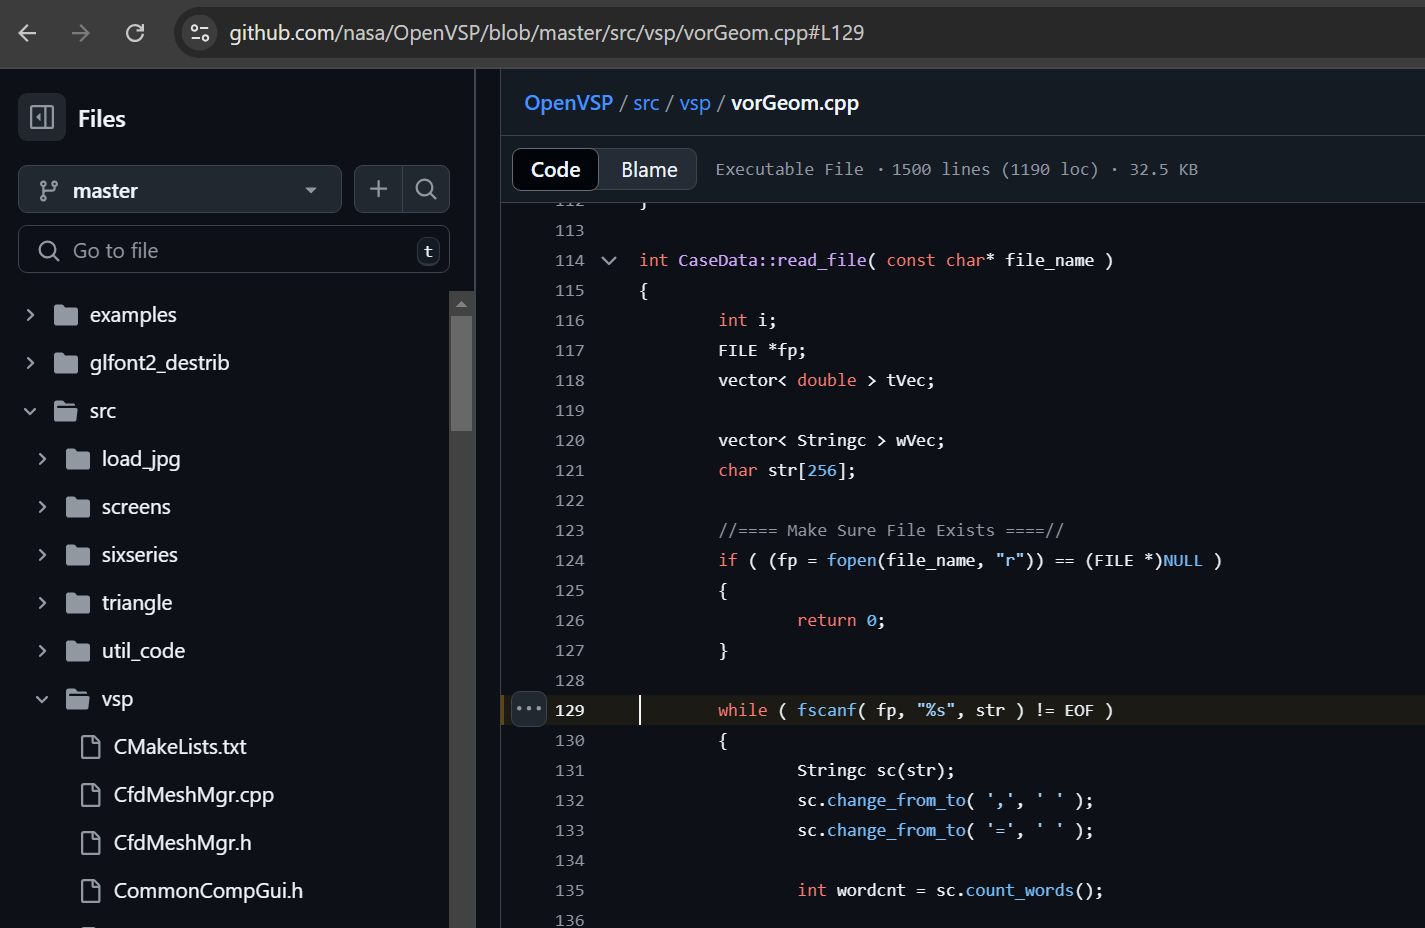Click the triangle folder icon
This screenshot has height=928, width=1425.
coord(78,603)
